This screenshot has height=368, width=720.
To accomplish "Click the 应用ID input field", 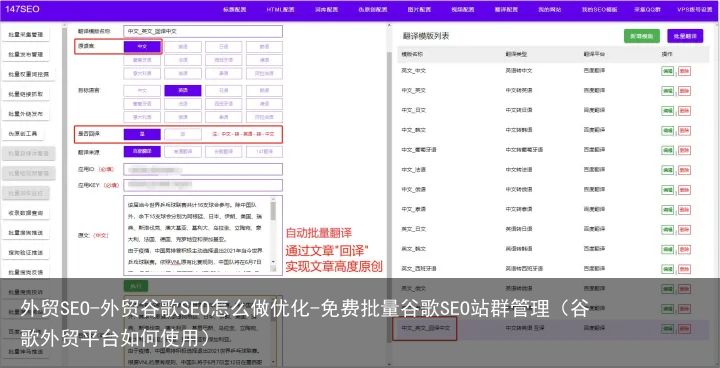I will 203,169.
